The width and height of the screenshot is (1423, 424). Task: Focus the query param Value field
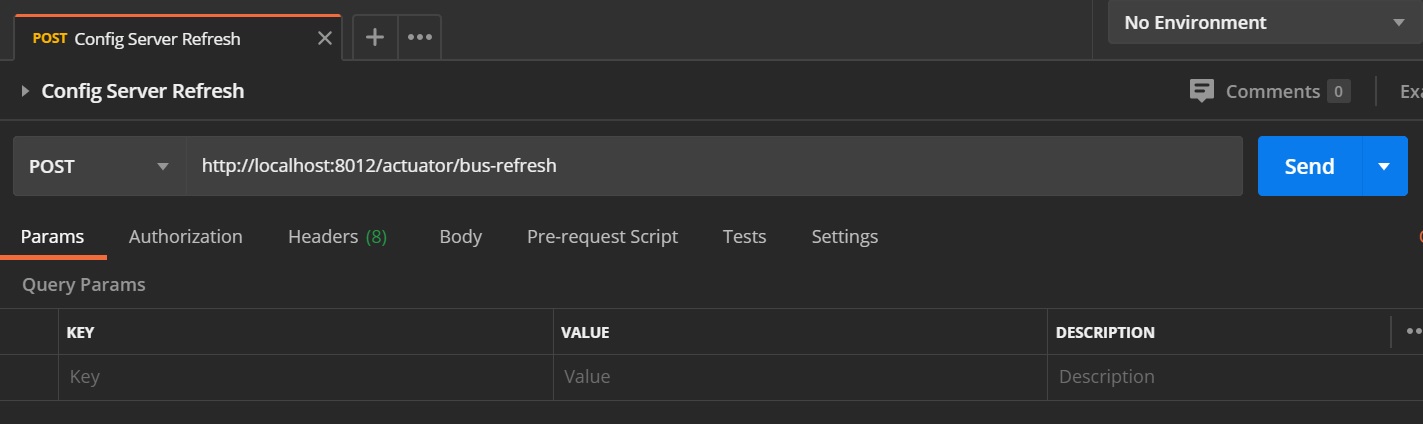798,377
